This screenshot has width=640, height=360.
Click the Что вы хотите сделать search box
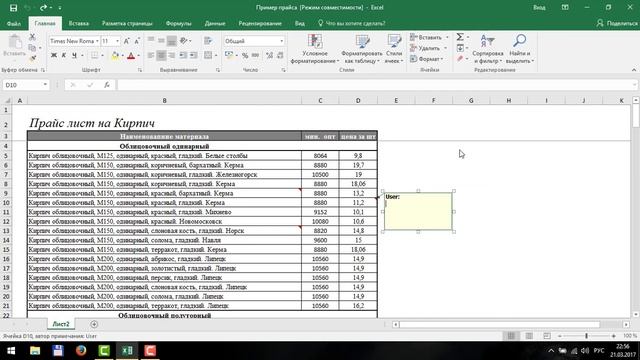click(x=352, y=24)
